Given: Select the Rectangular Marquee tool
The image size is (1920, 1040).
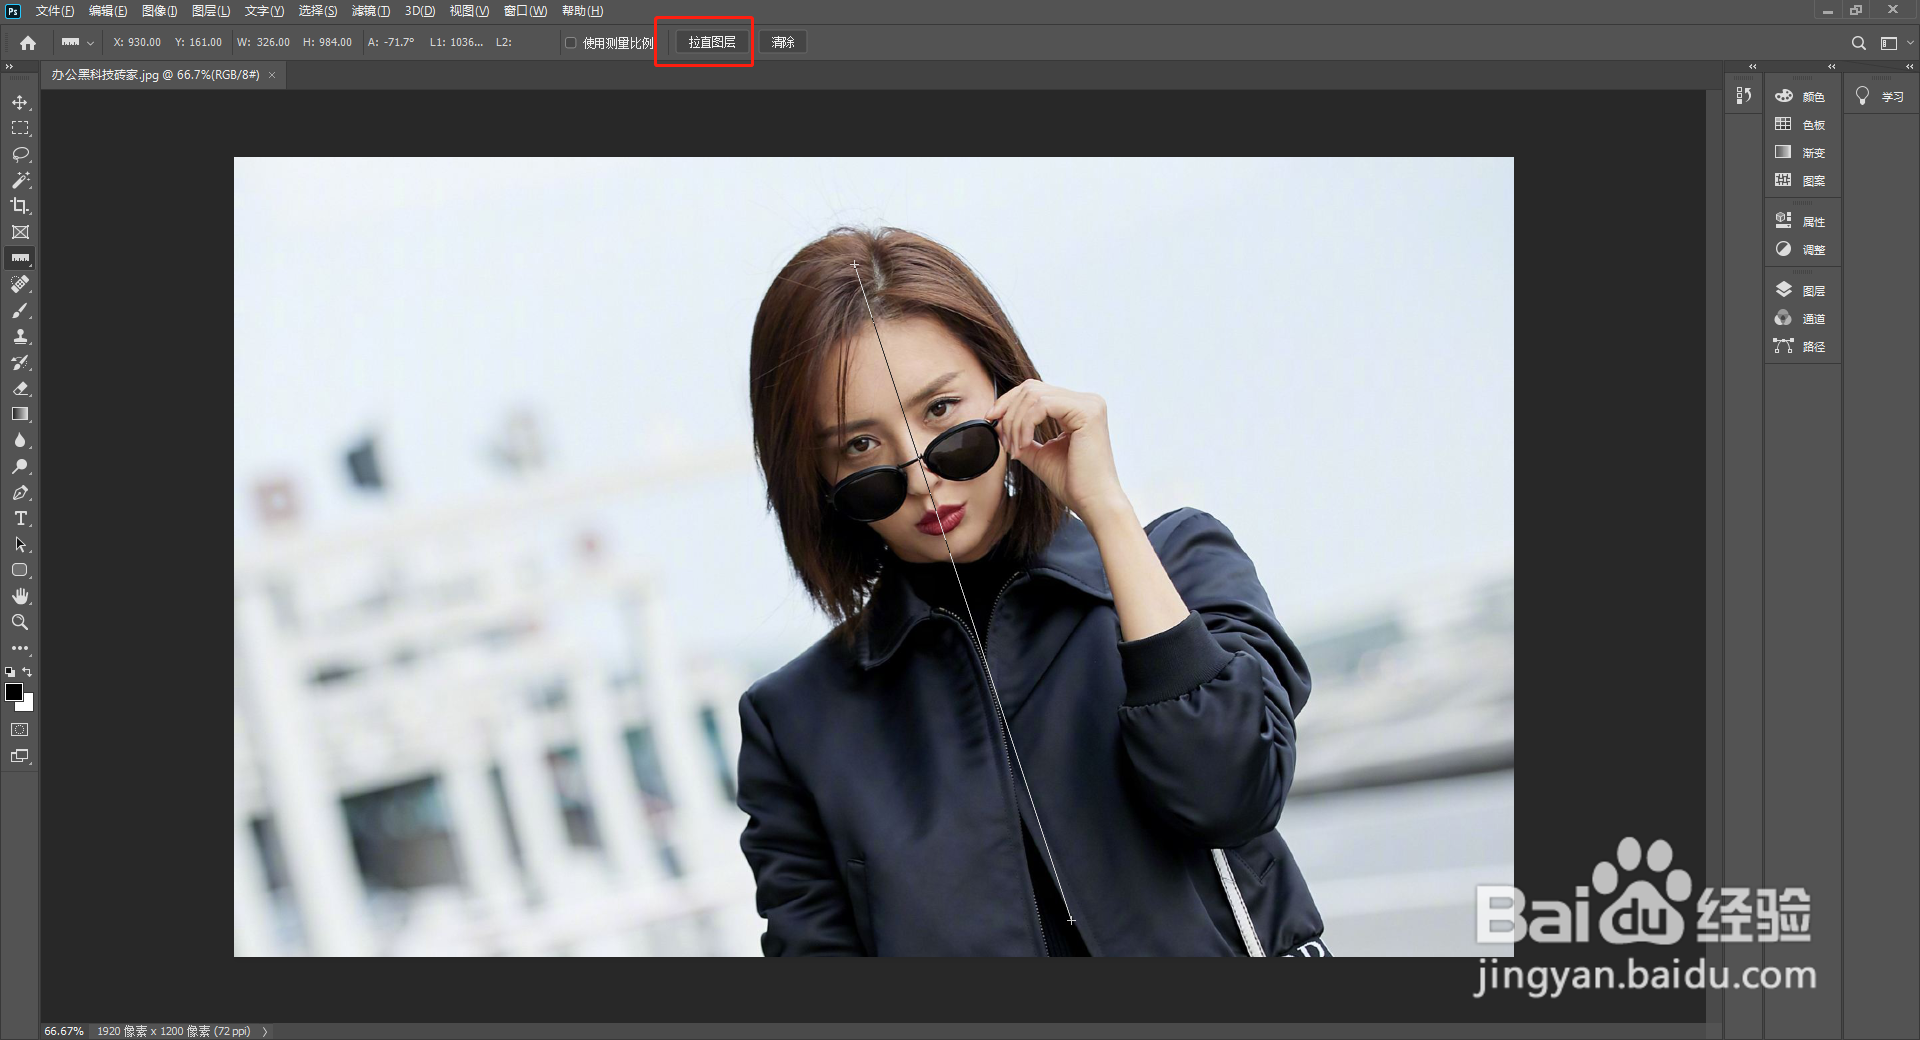Looking at the screenshot, I should (20, 128).
